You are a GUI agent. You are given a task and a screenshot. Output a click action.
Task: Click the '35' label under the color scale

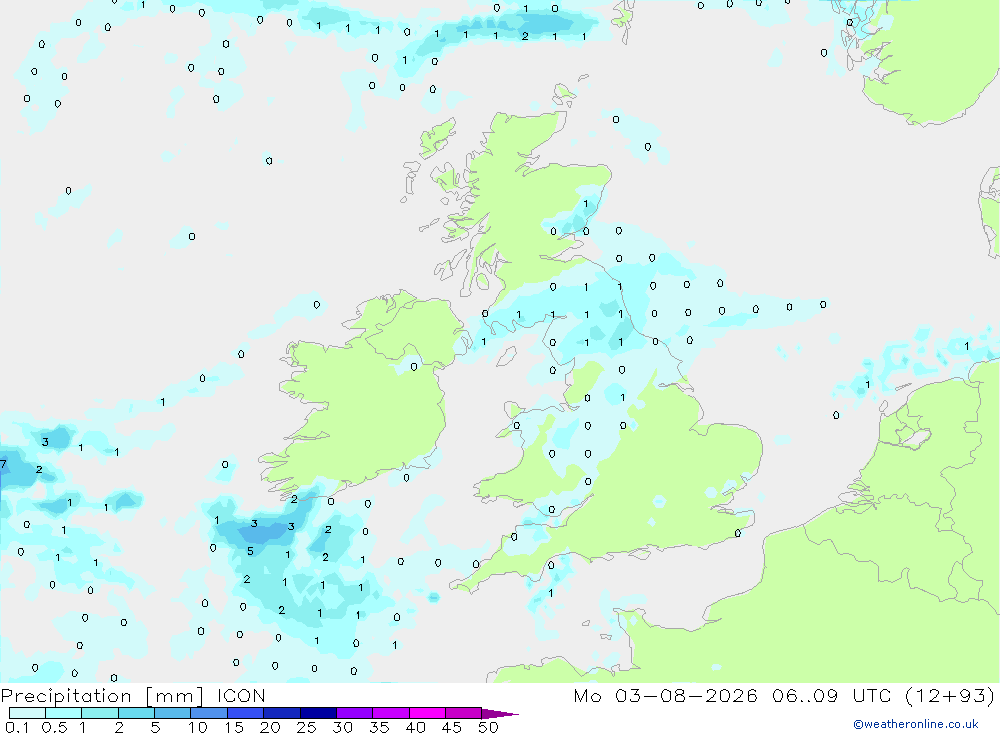[x=379, y=727]
